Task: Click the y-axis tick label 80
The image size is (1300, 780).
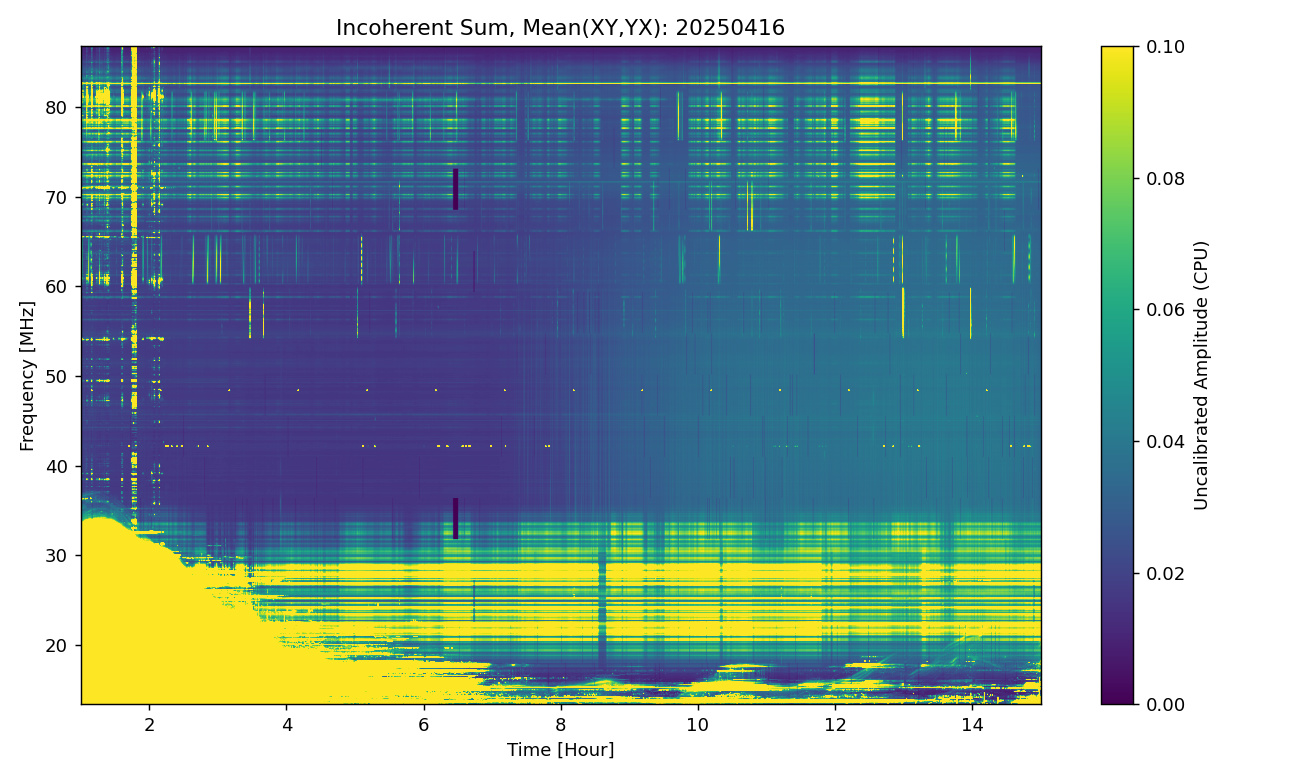Action: pyautogui.click(x=58, y=108)
